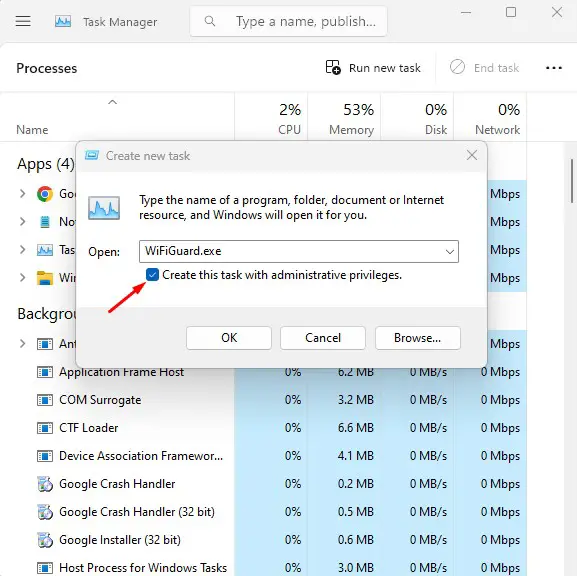Screen dimensions: 577x576
Task: Click the Google Crash Handler icon
Action: (x=45, y=484)
